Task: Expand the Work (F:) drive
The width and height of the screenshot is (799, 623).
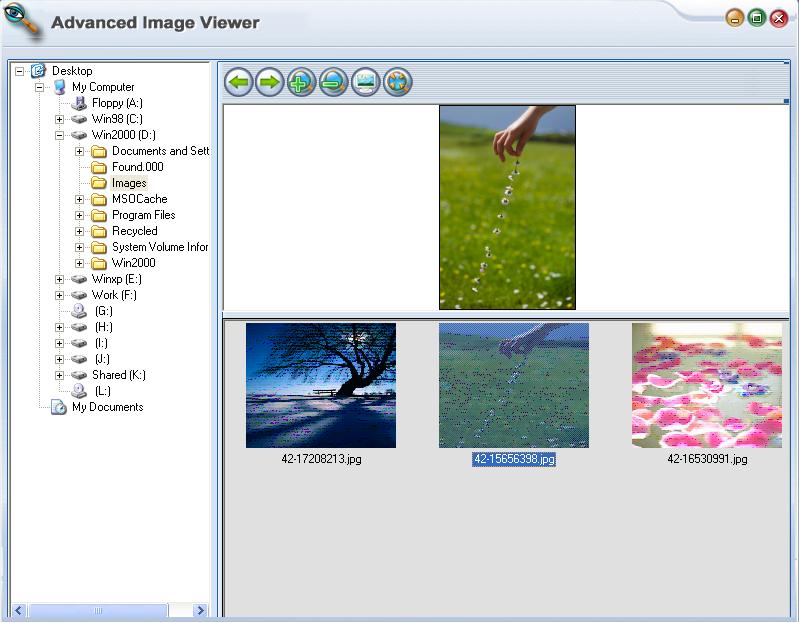Action: [x=60, y=295]
